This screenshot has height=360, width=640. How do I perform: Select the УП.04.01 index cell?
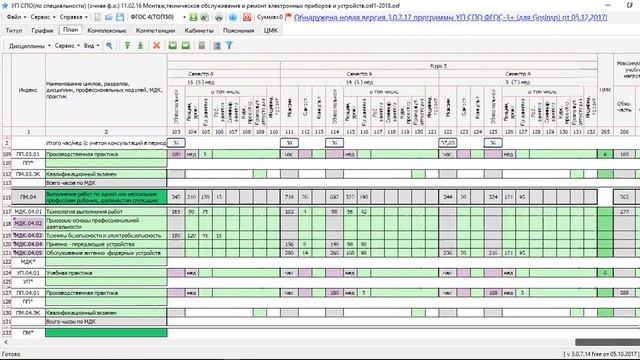28,273
